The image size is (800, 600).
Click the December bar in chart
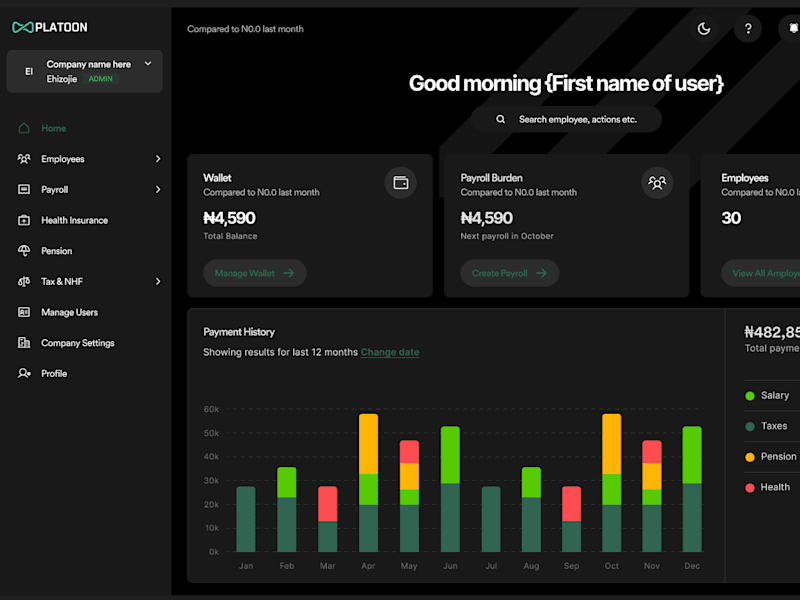pos(692,489)
